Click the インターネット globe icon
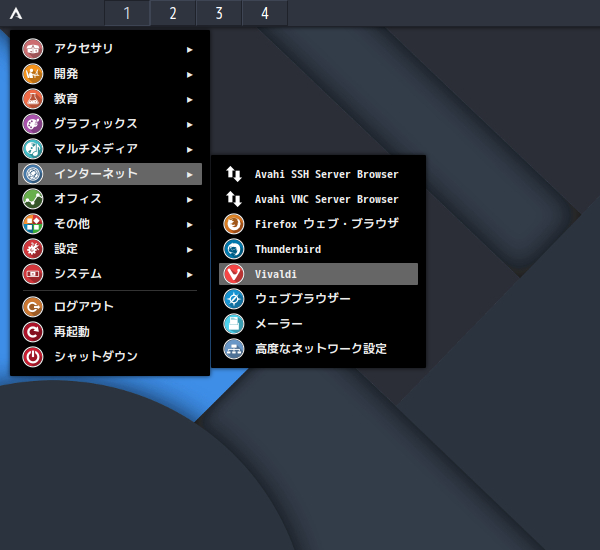Viewport: 600px width, 550px height. tap(33, 174)
